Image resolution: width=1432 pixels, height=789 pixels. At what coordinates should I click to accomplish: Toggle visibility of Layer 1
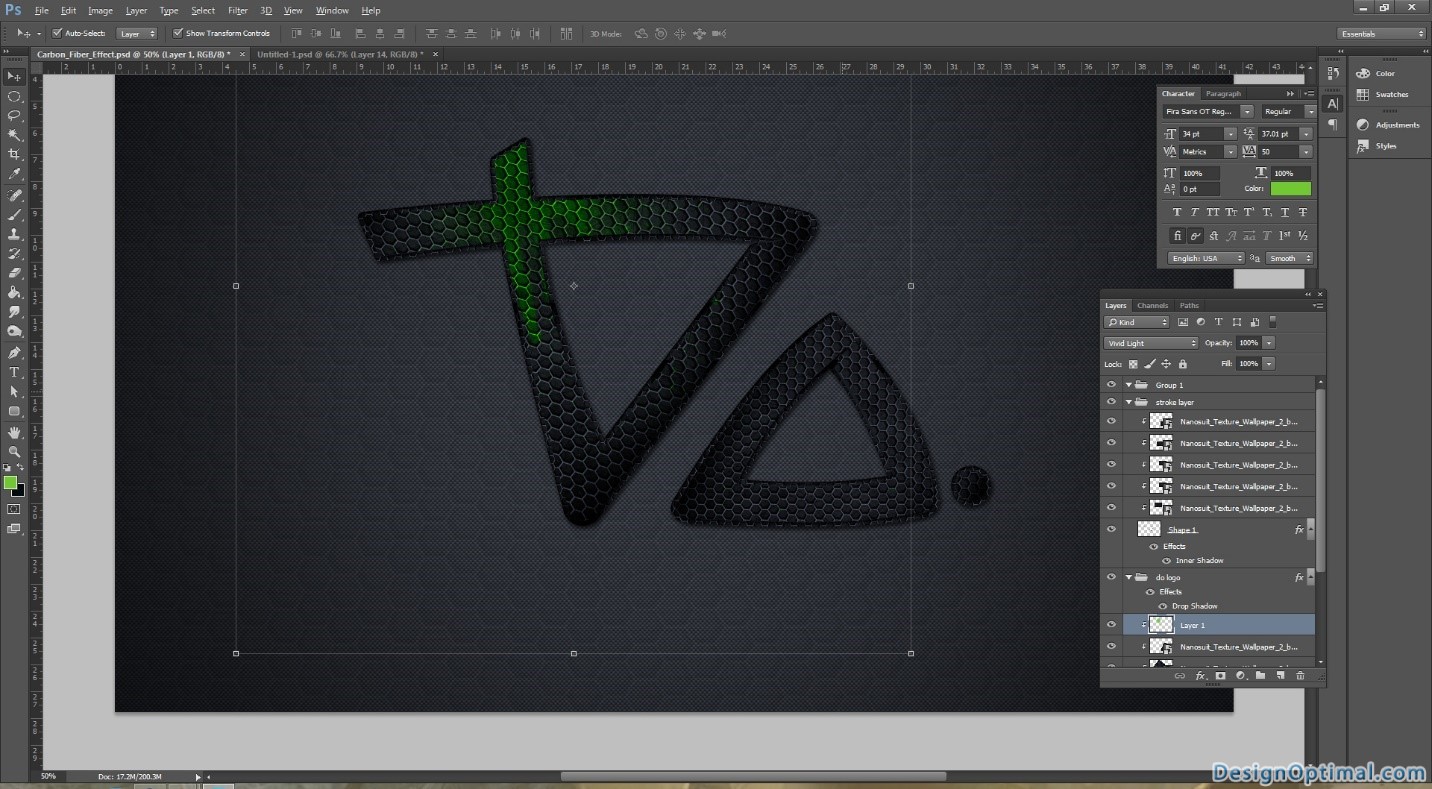[x=1110, y=625]
